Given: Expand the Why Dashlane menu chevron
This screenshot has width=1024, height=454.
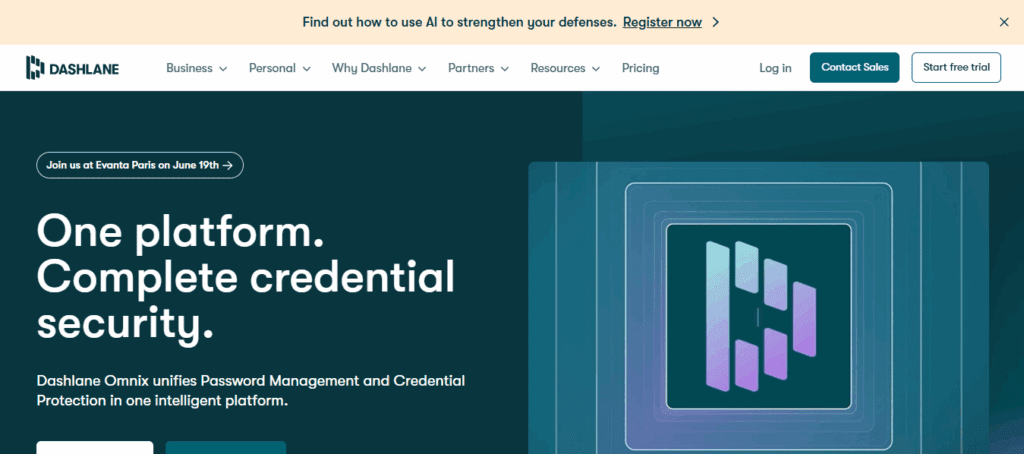Looking at the screenshot, I should 422,69.
